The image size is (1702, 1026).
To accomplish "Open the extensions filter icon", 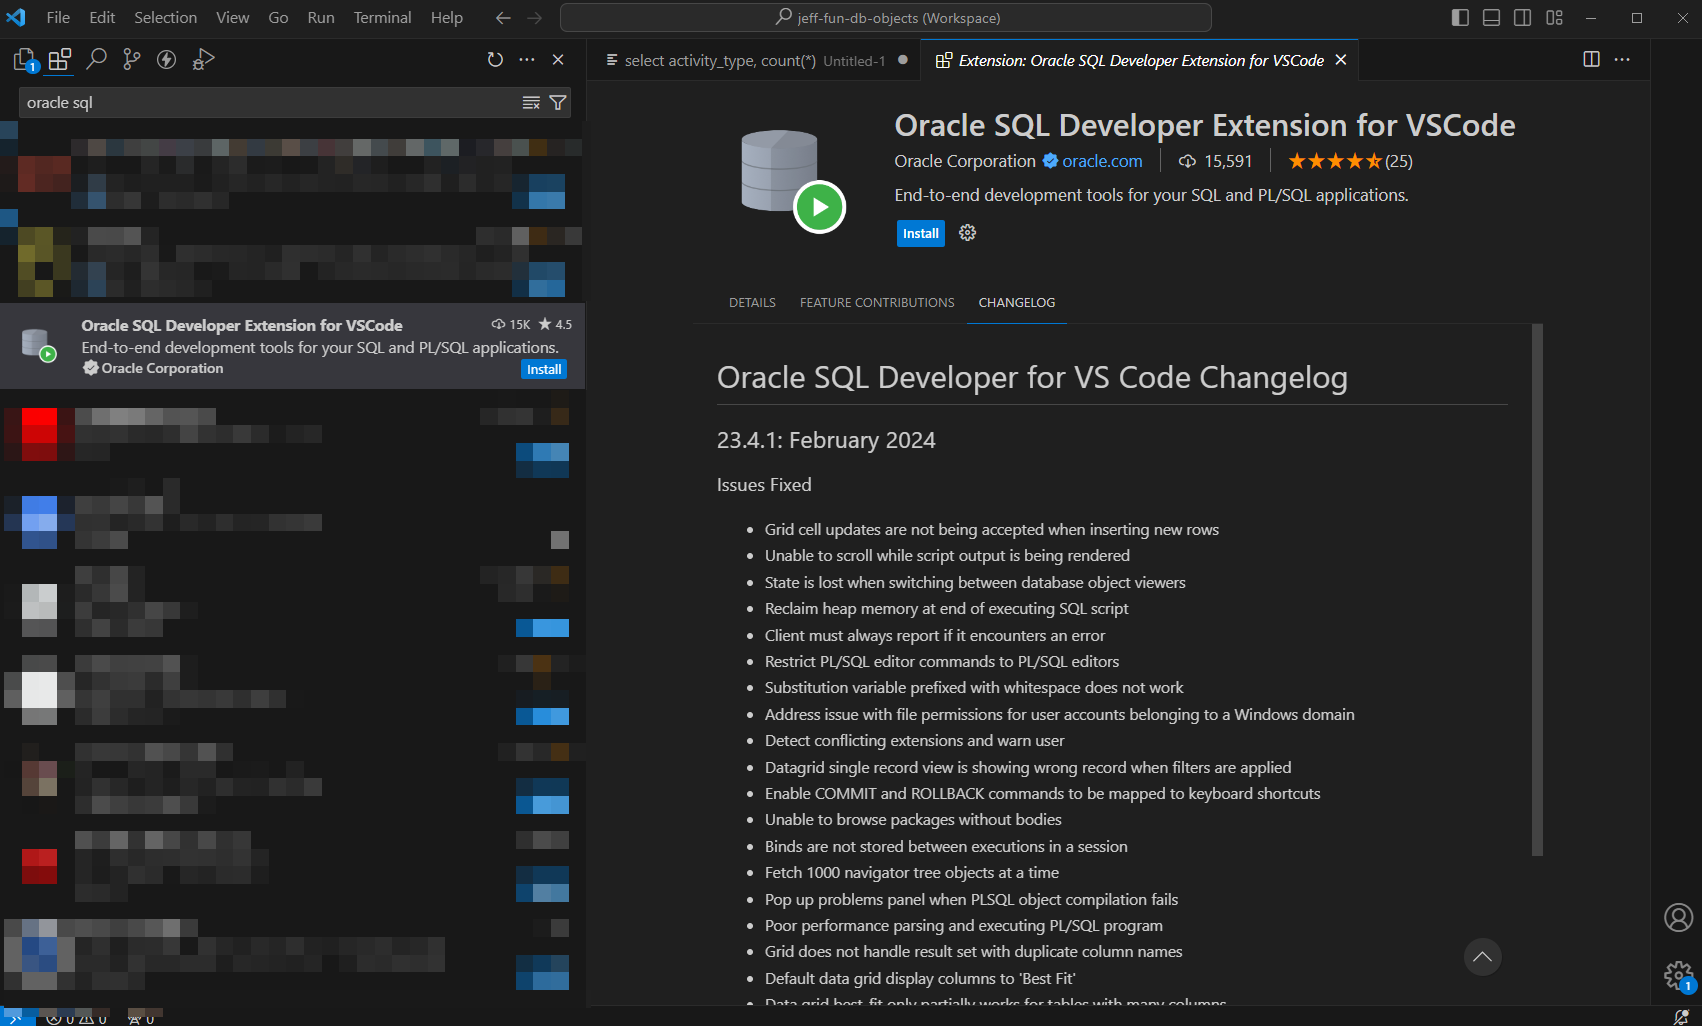I will pos(558,103).
